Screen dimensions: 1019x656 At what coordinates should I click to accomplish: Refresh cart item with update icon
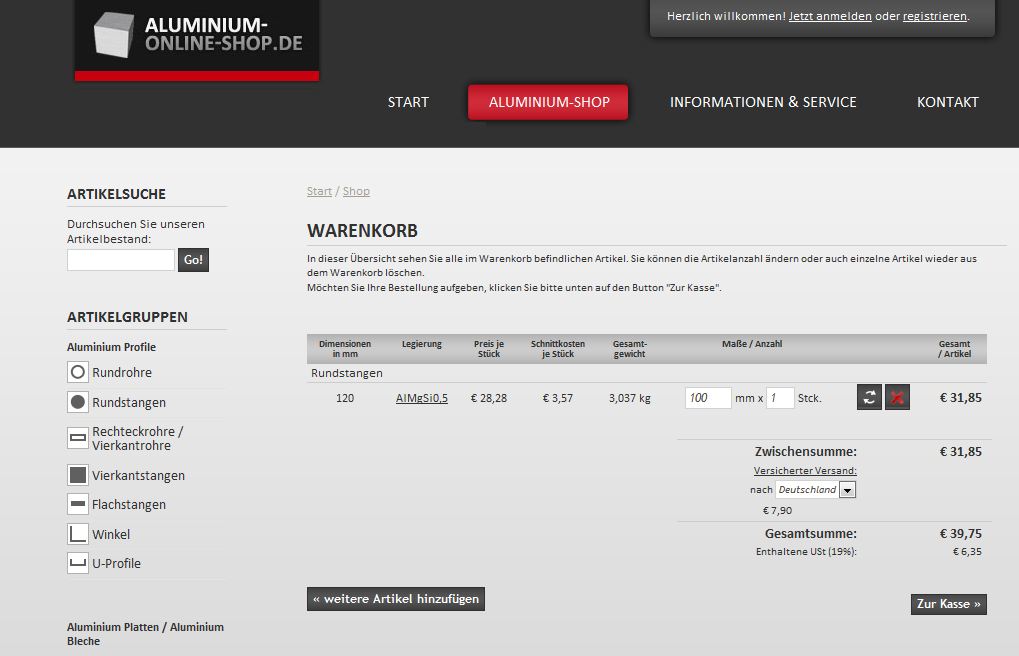[869, 398]
